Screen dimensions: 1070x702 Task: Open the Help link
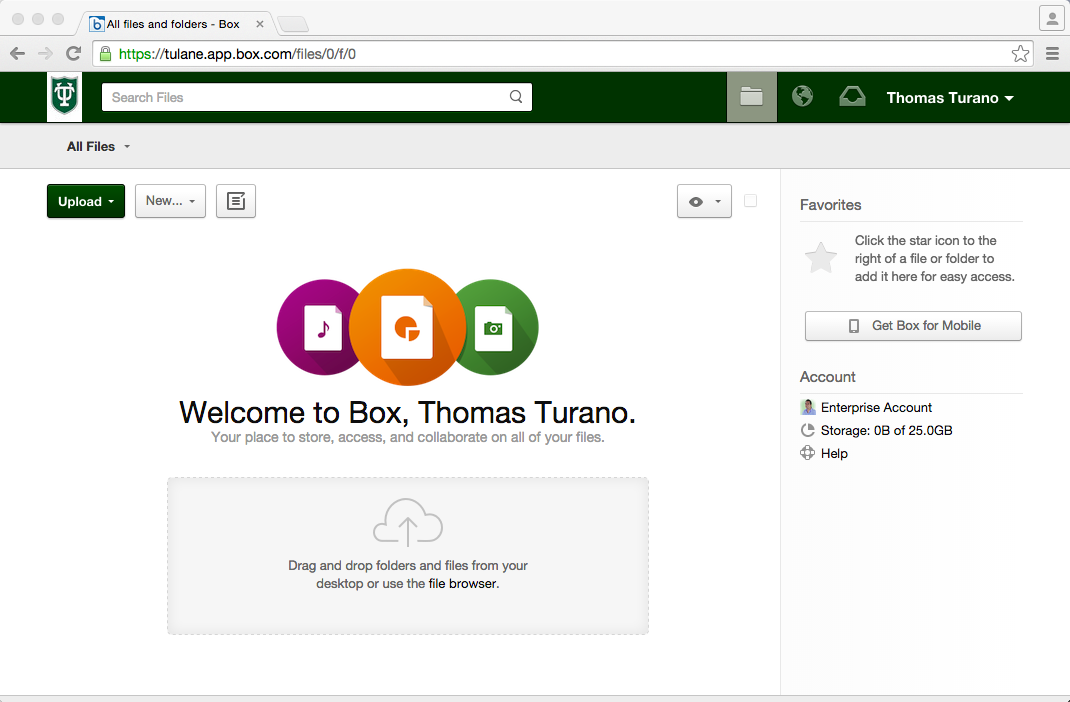click(834, 454)
